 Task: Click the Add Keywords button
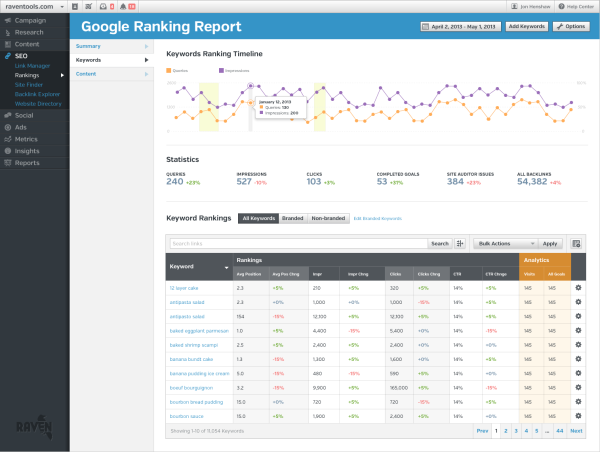[x=527, y=26]
